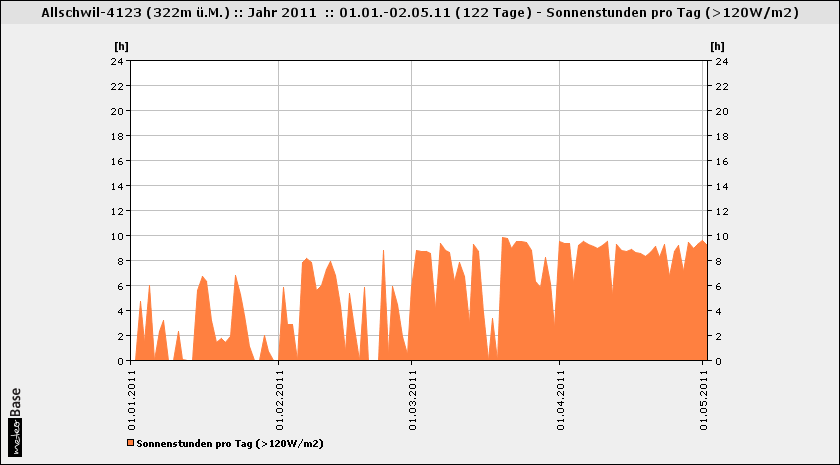This screenshot has width=840, height=465.
Task: Click the right axis unit label [h]
Action: pyautogui.click(x=717, y=47)
